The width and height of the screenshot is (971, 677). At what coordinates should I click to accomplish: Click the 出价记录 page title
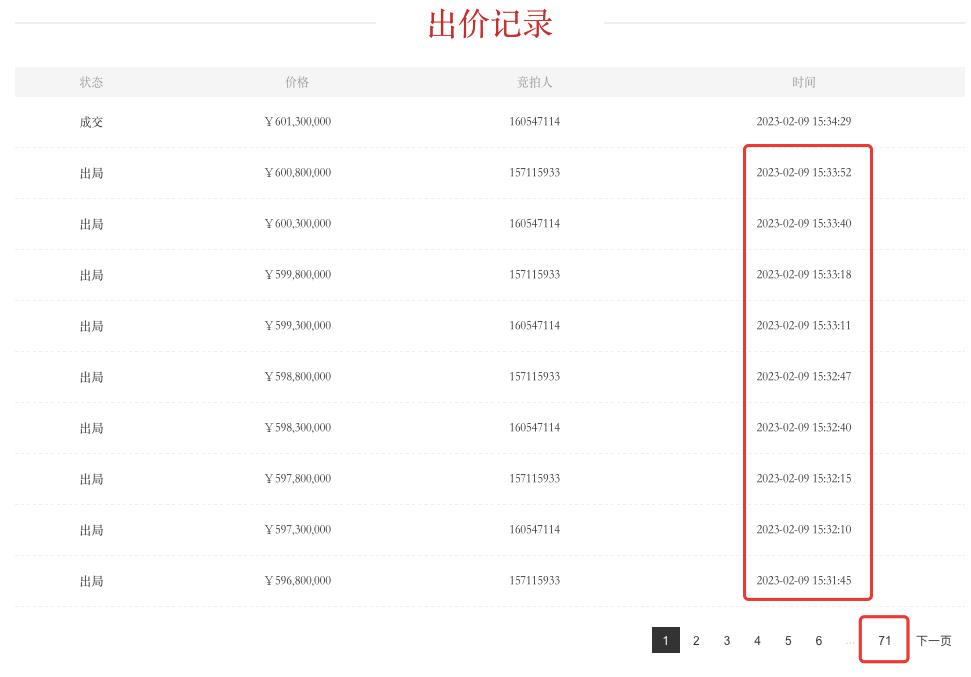(489, 23)
